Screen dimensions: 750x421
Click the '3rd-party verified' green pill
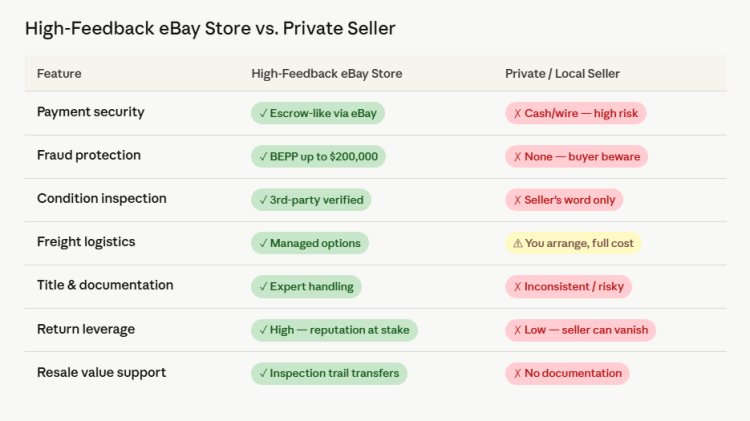tap(311, 200)
